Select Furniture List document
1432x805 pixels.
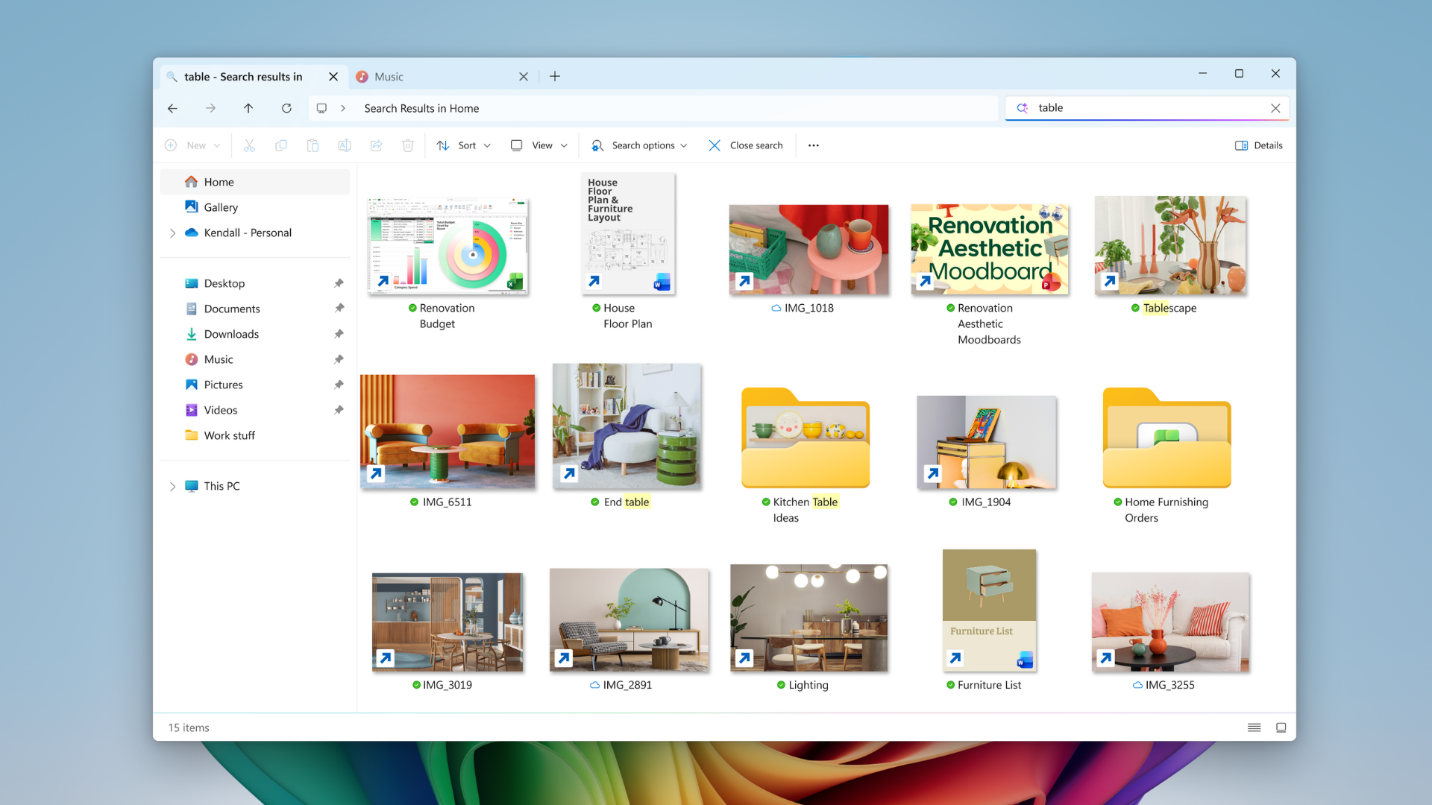[989, 610]
